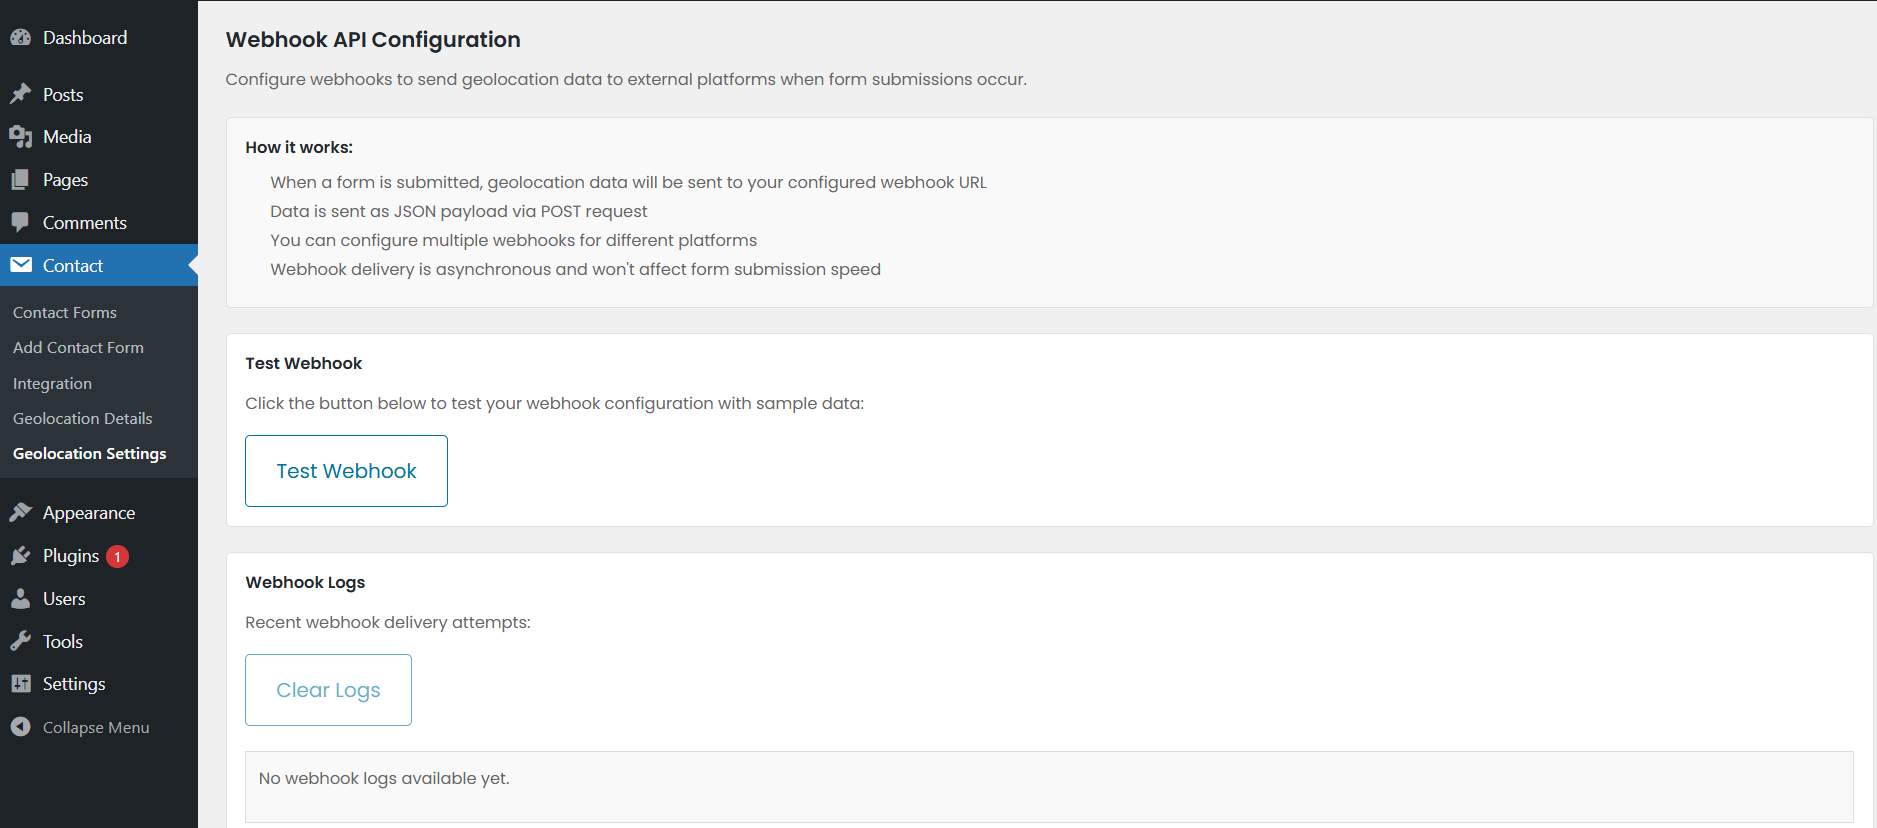The height and width of the screenshot is (828, 1877).
Task: Select the Tools wrench icon
Action: point(20,641)
